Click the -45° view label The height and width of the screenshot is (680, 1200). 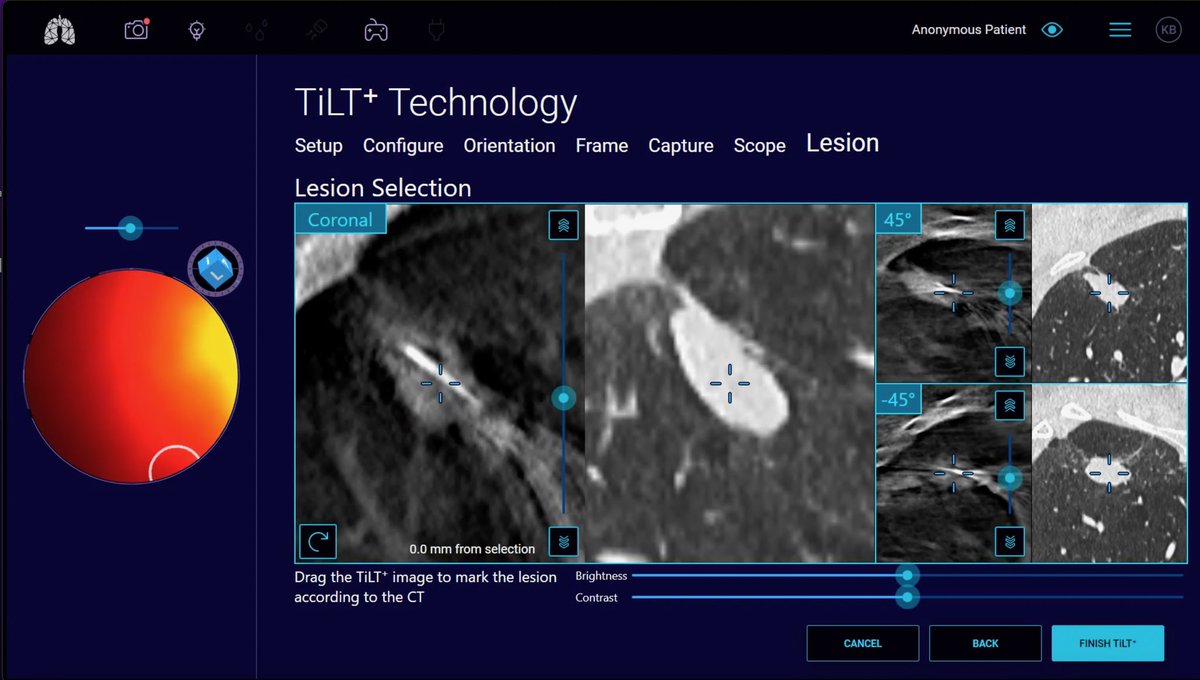pyautogui.click(x=898, y=399)
